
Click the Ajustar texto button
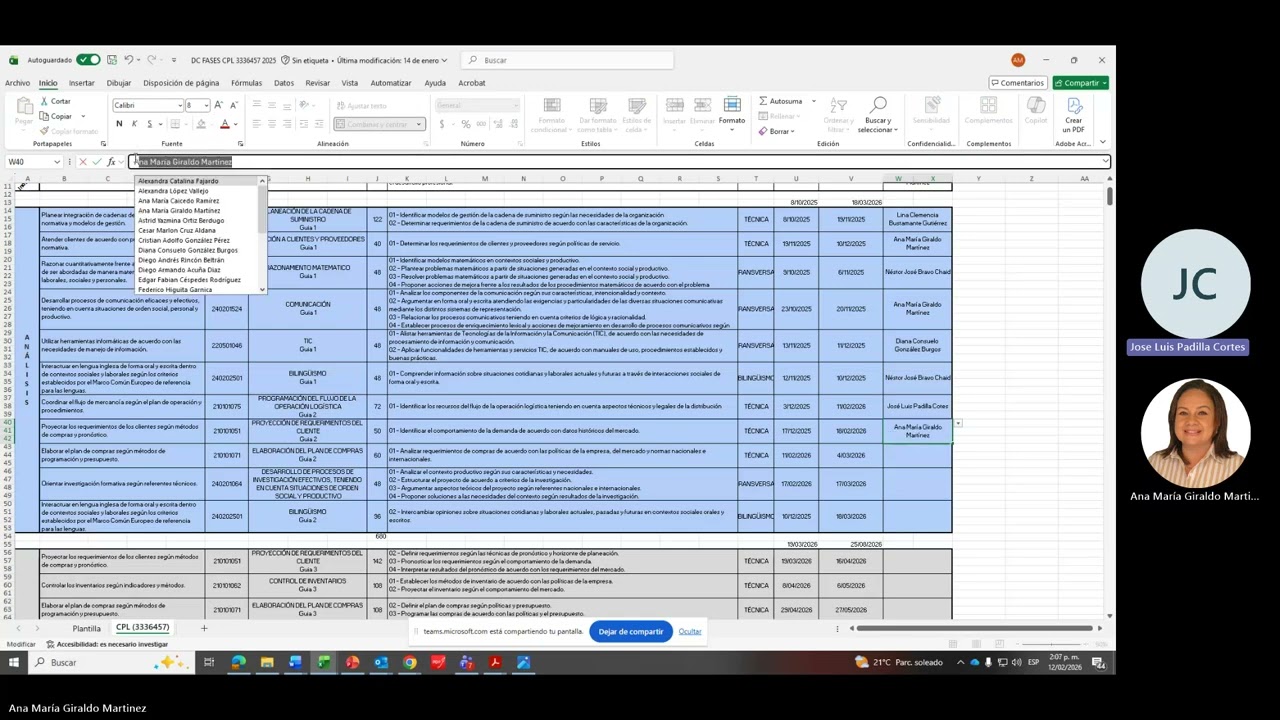[x=360, y=105]
